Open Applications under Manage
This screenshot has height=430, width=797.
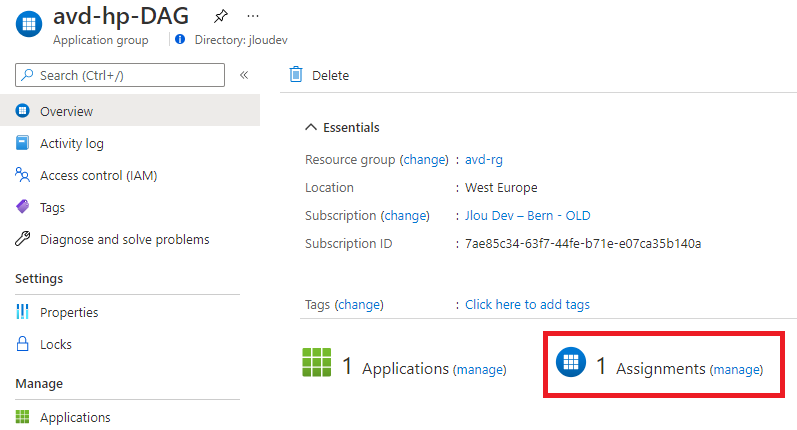tap(75, 417)
